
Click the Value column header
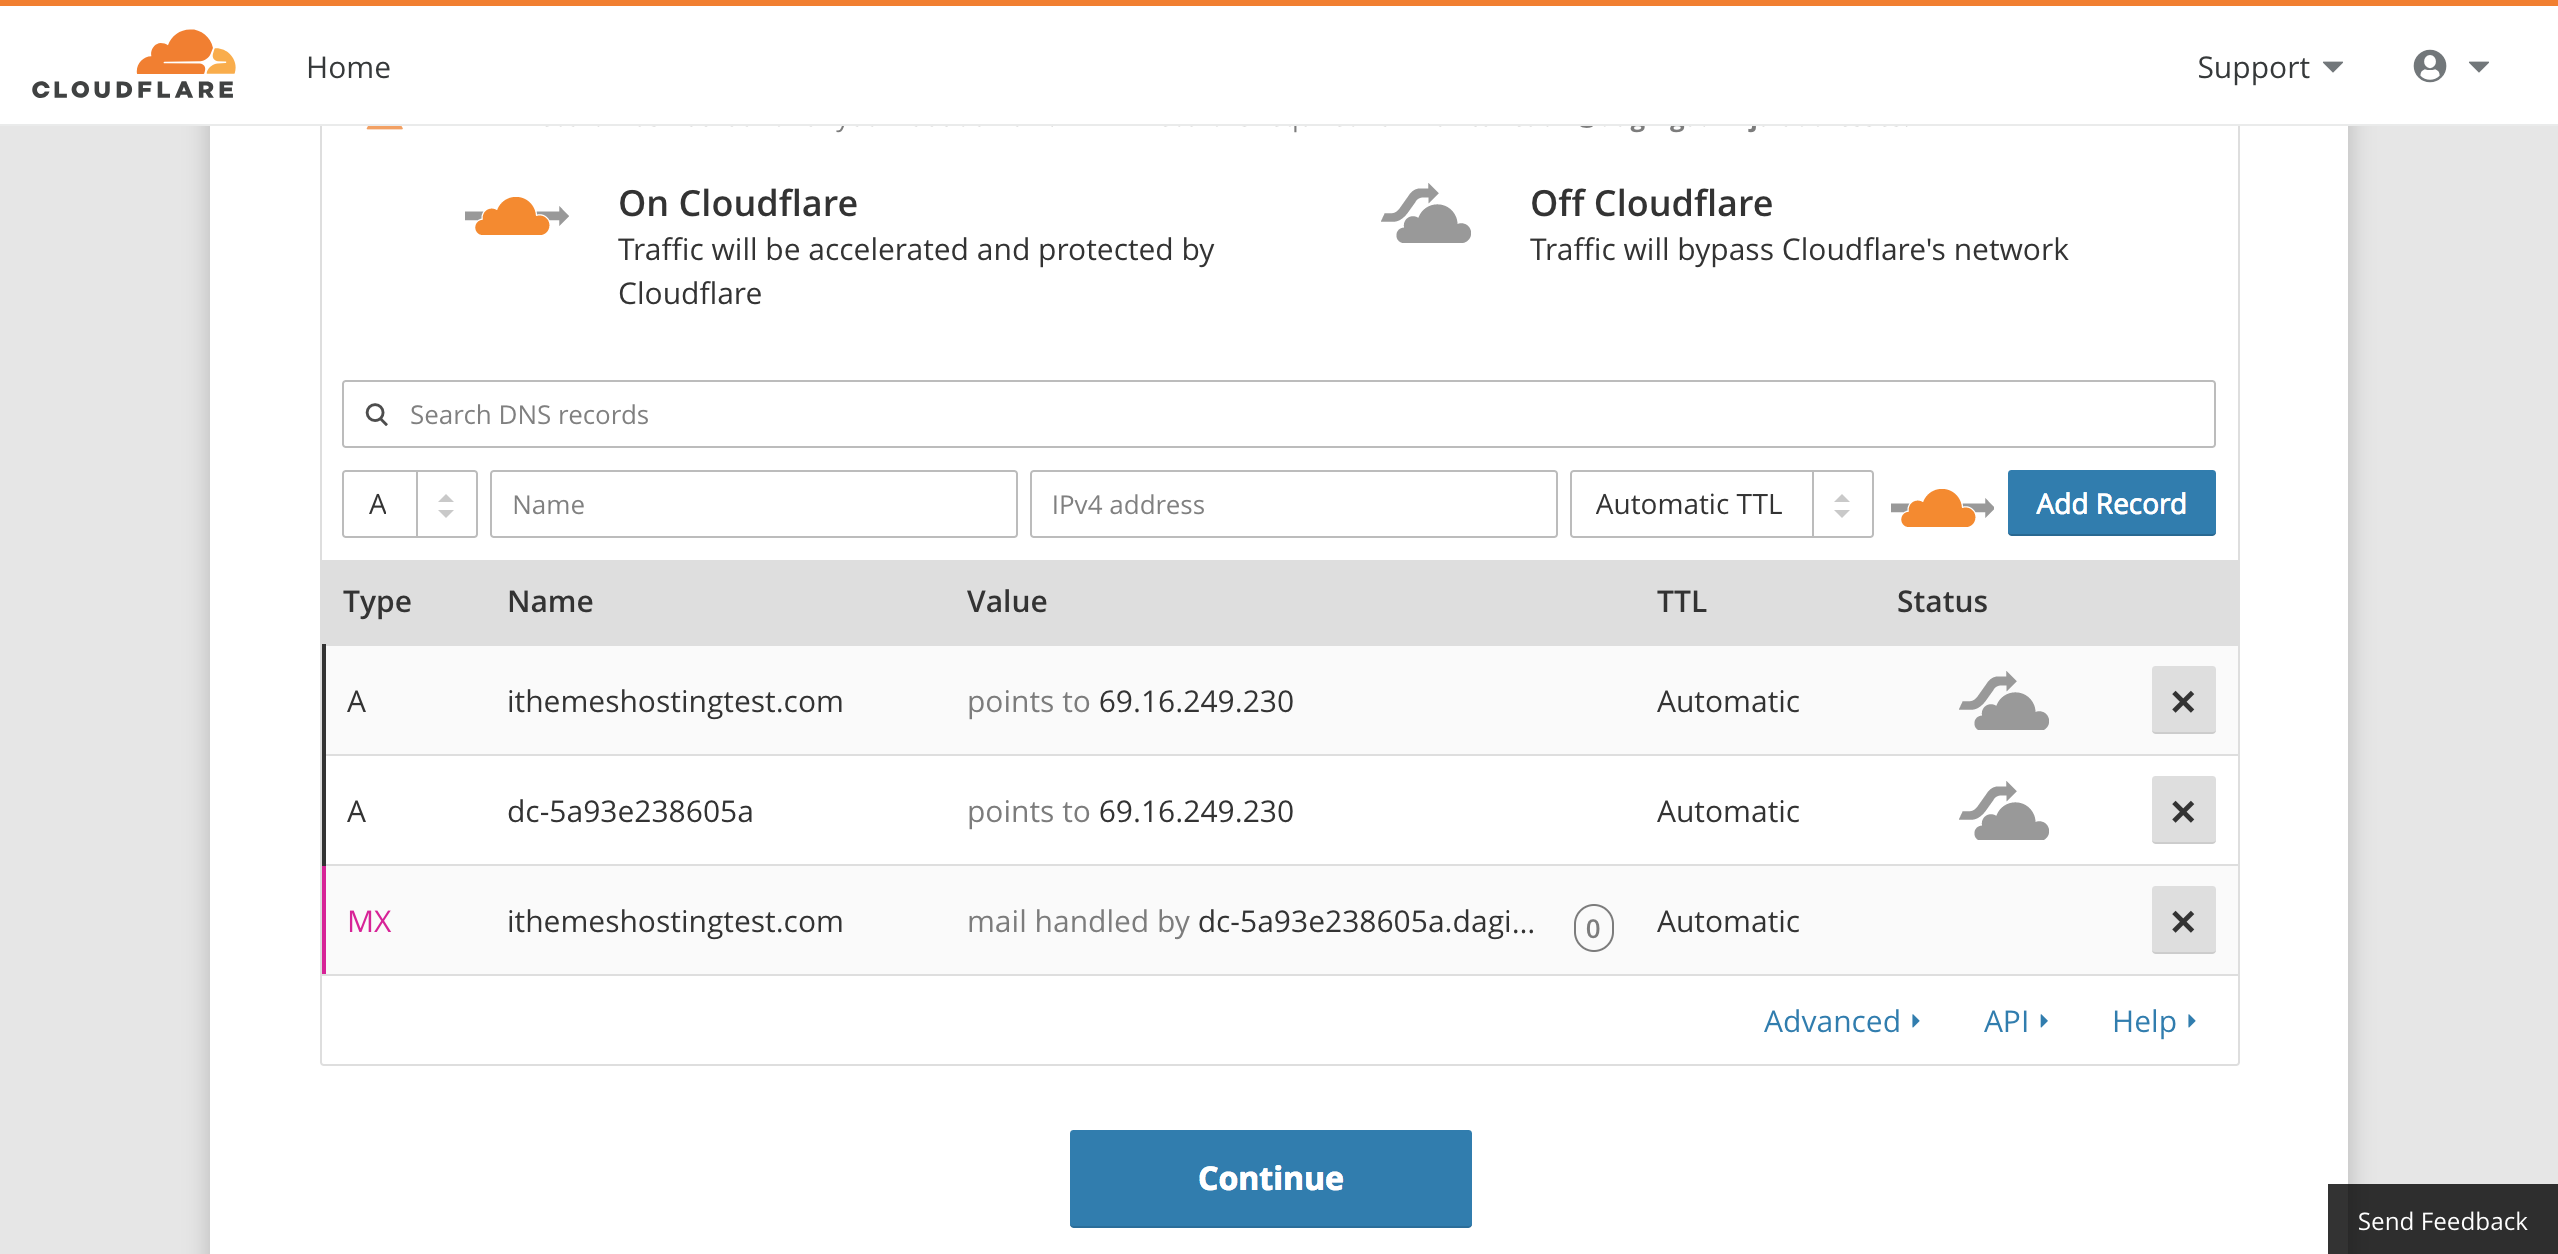(1007, 601)
